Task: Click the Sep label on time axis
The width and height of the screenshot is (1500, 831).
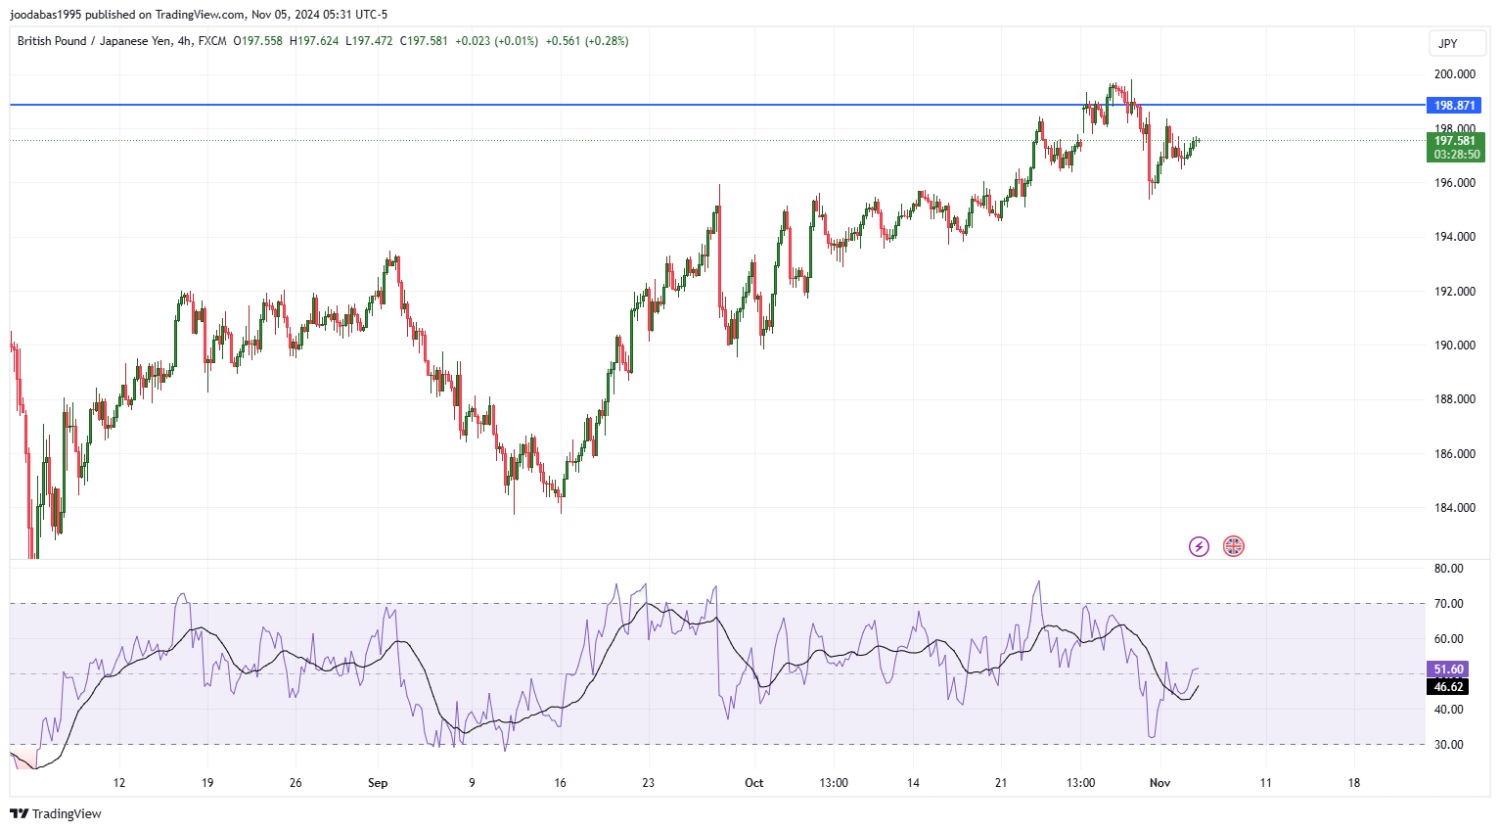Action: [378, 783]
